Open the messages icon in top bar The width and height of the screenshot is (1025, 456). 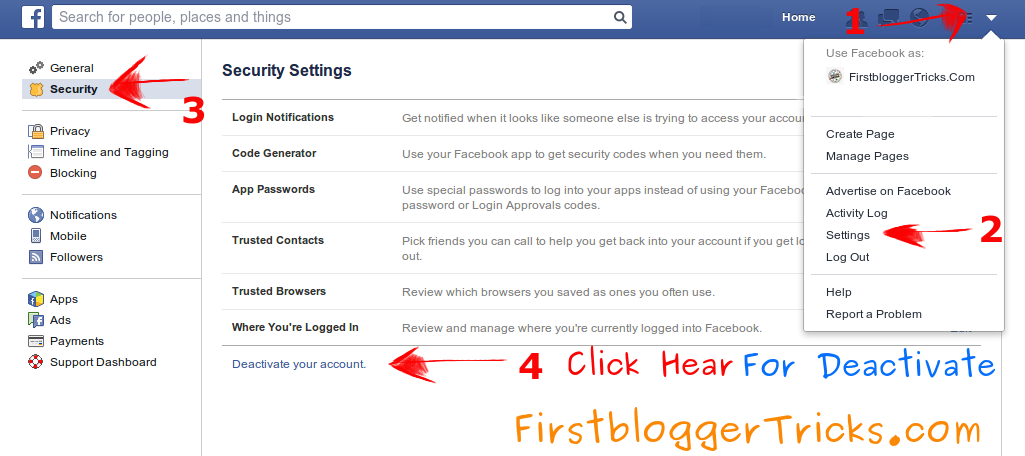tap(888, 18)
